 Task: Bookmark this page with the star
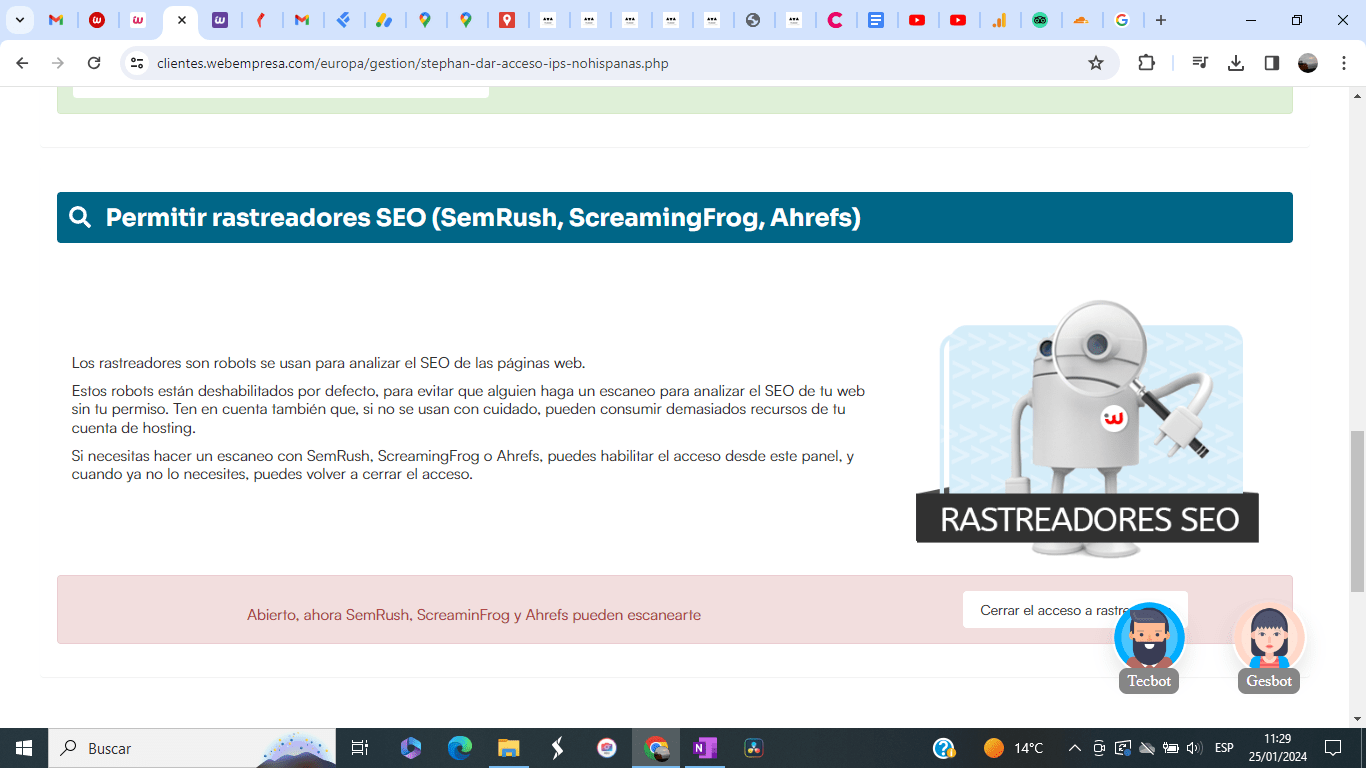(1096, 63)
